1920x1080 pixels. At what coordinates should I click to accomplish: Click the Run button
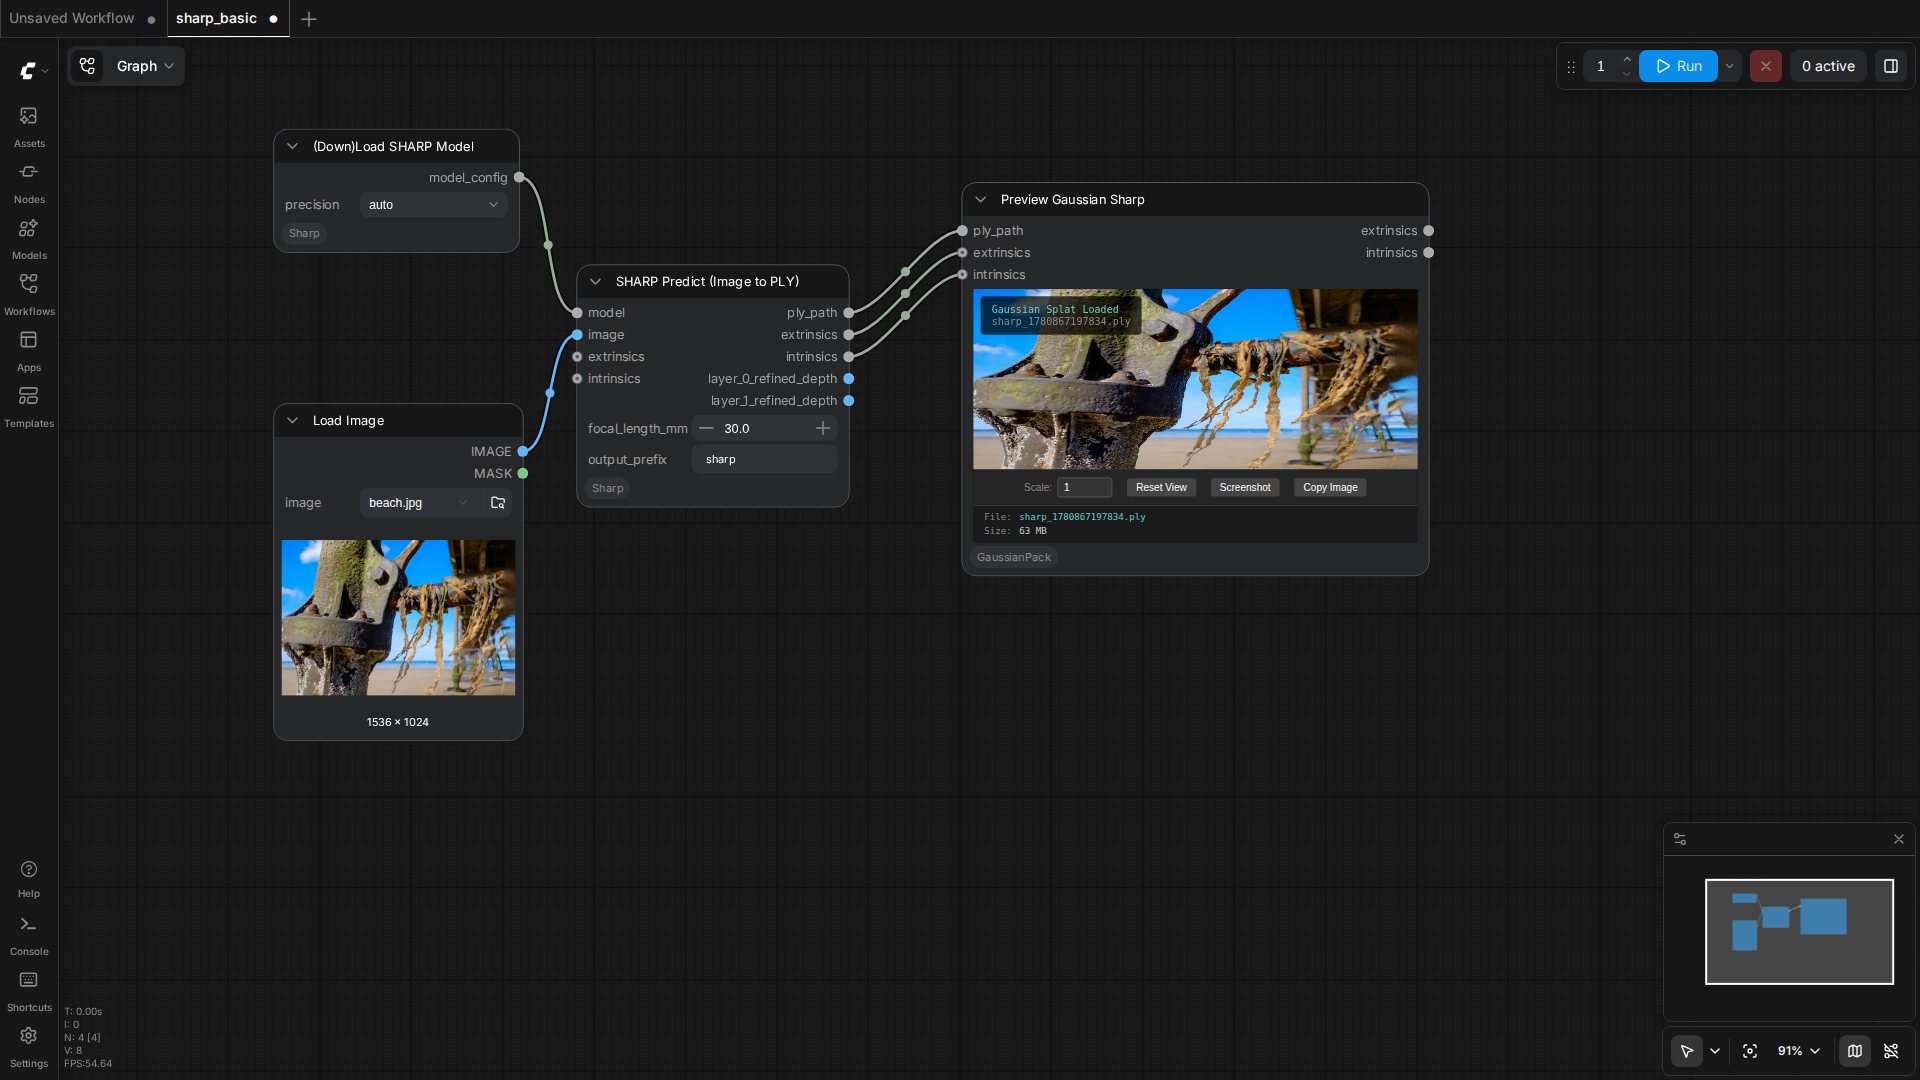coord(1678,66)
